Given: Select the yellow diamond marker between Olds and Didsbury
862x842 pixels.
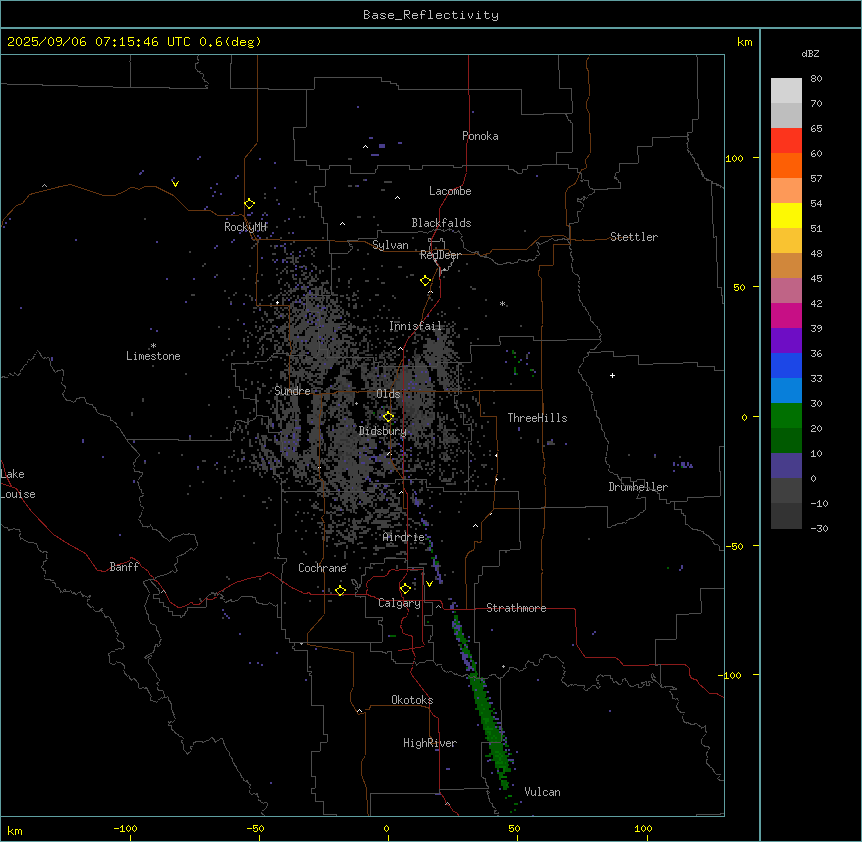Looking at the screenshot, I should pos(388,417).
